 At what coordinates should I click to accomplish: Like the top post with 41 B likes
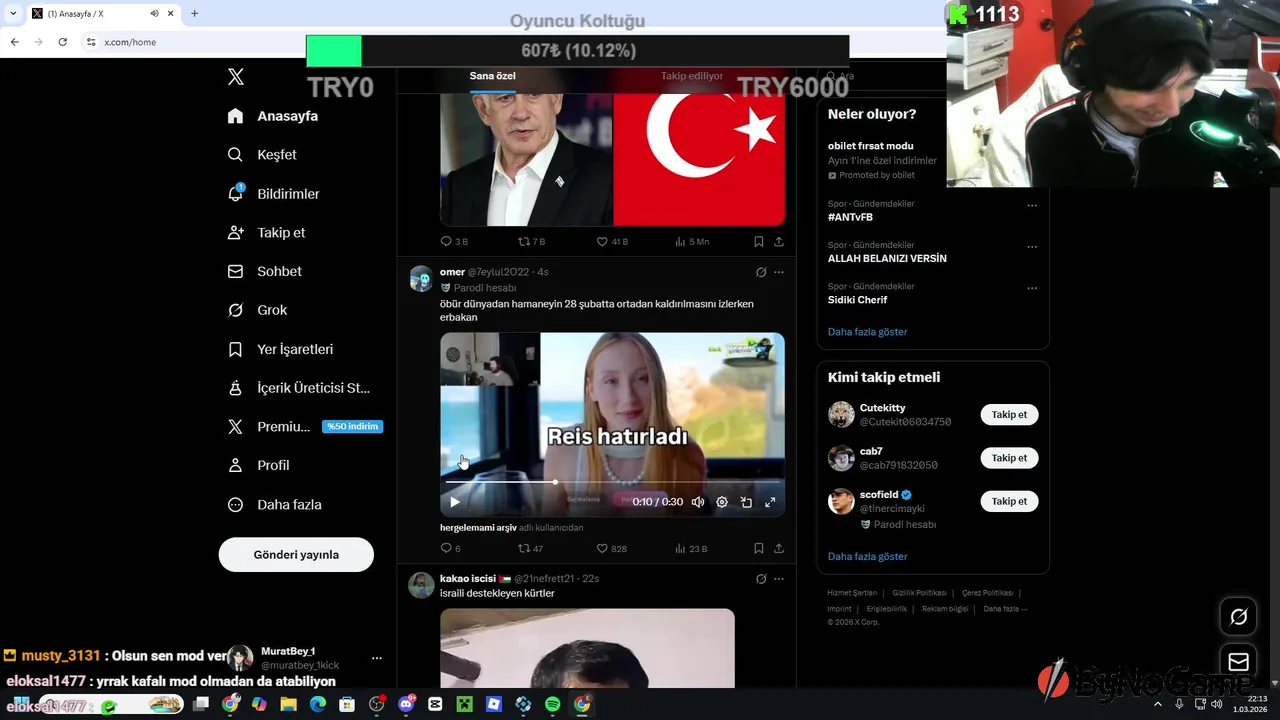(612, 241)
